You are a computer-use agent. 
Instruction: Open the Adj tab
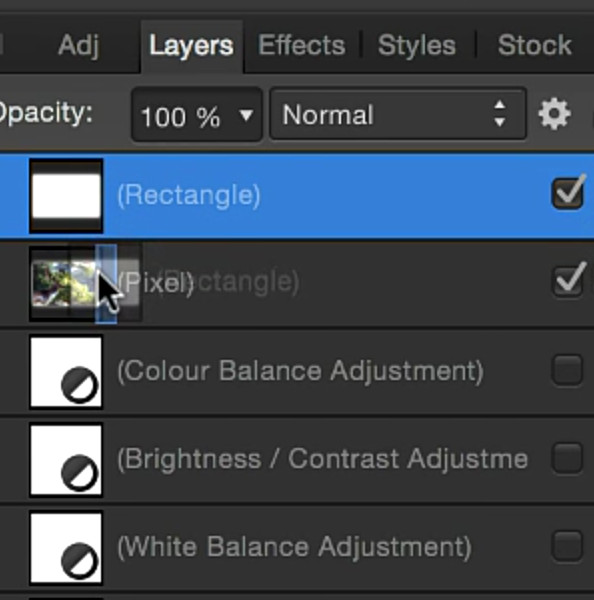point(79,46)
